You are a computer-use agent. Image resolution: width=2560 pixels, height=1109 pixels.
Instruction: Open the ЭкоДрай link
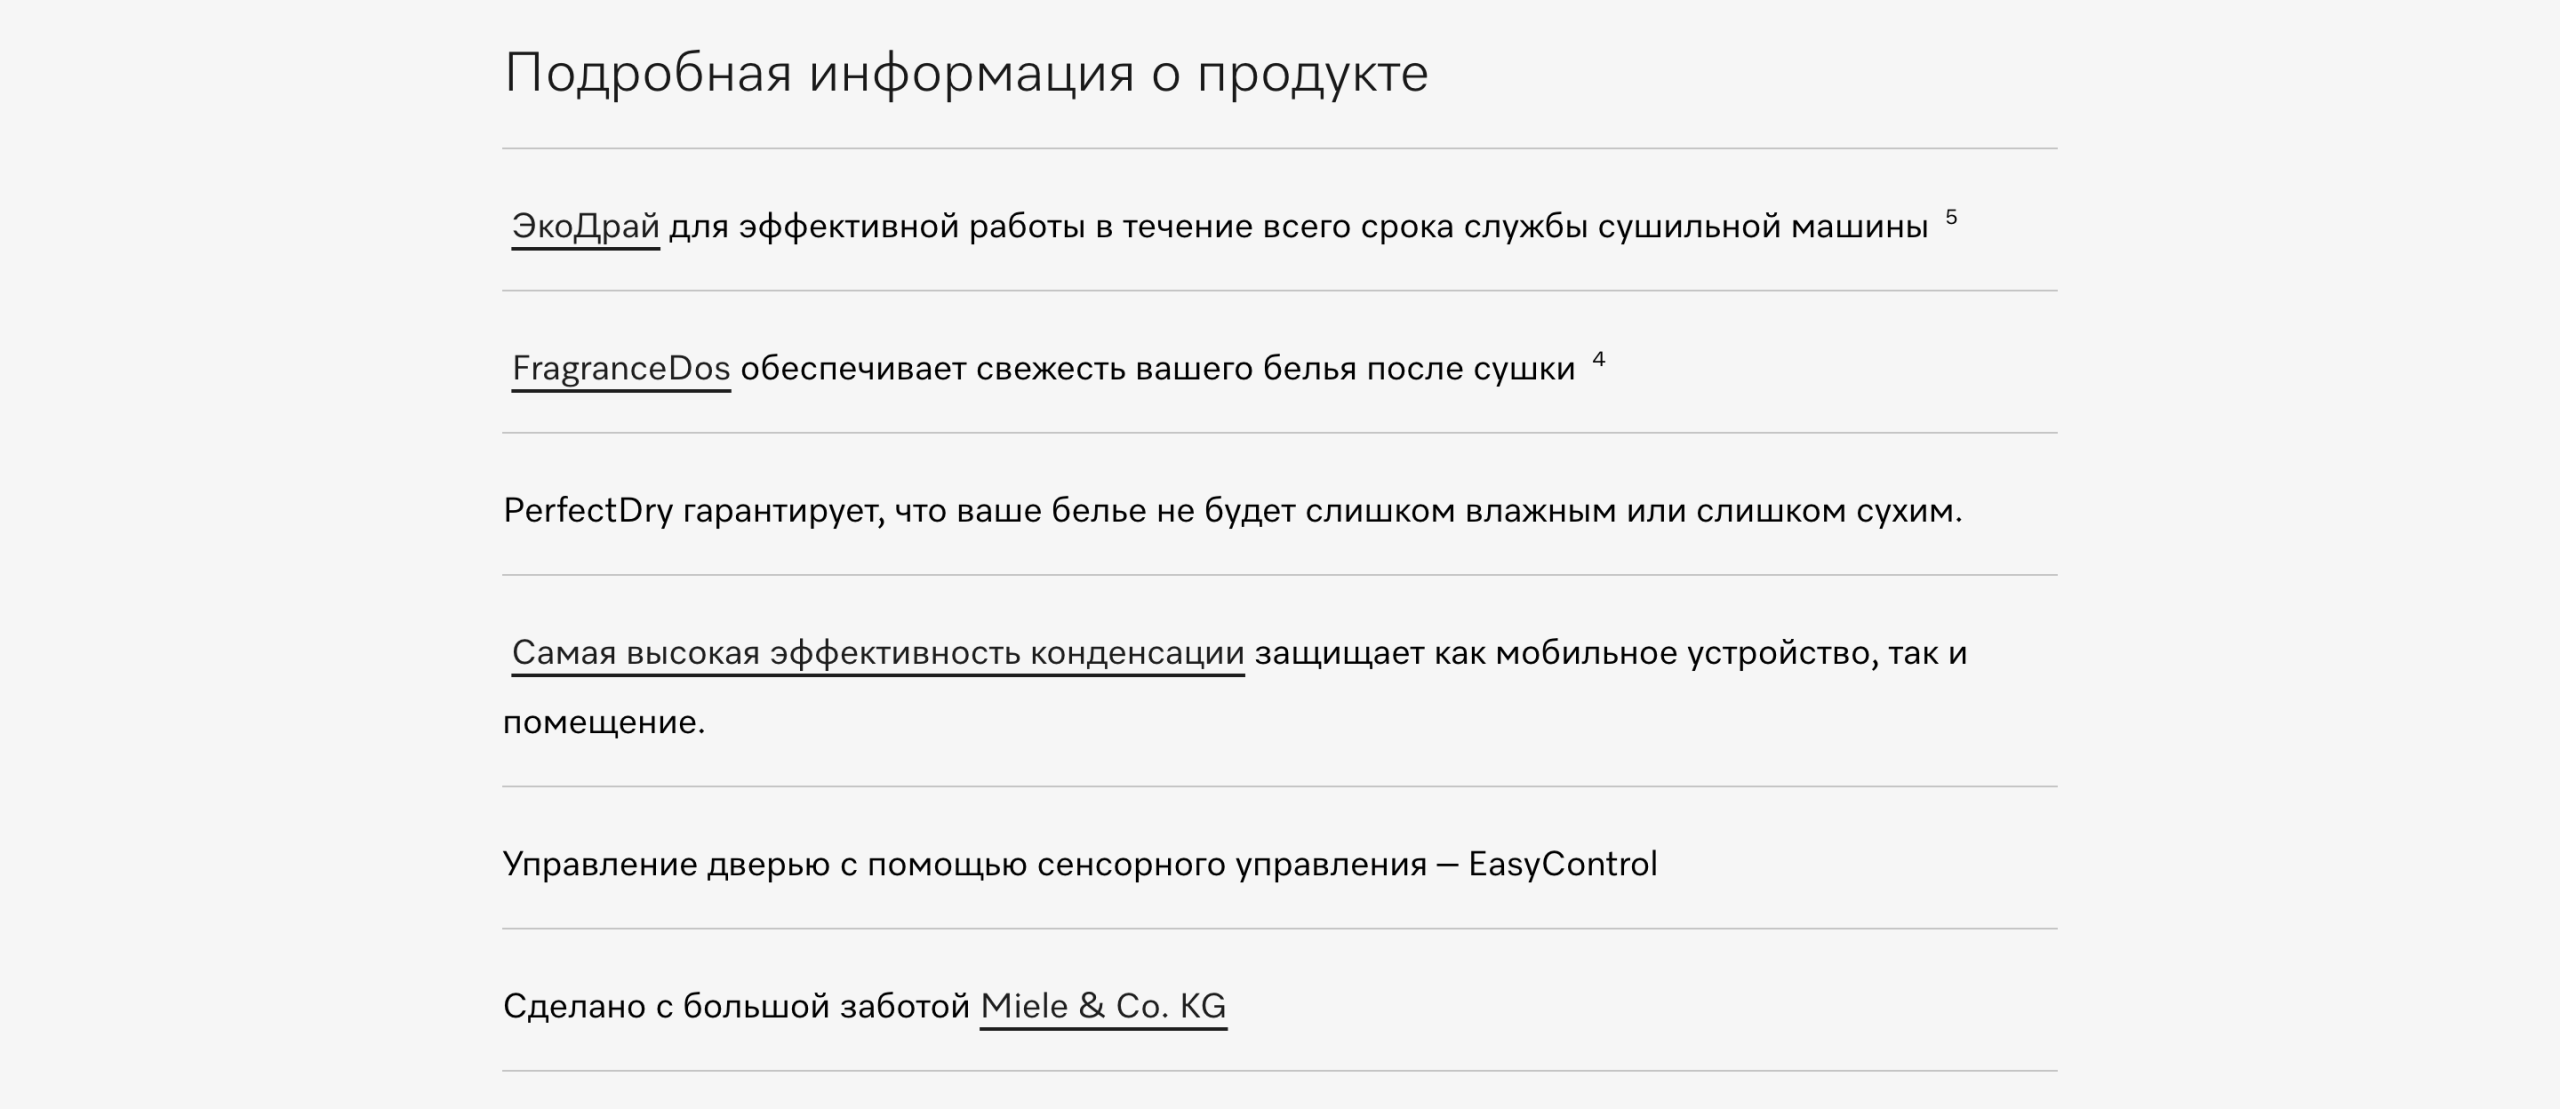pos(585,227)
